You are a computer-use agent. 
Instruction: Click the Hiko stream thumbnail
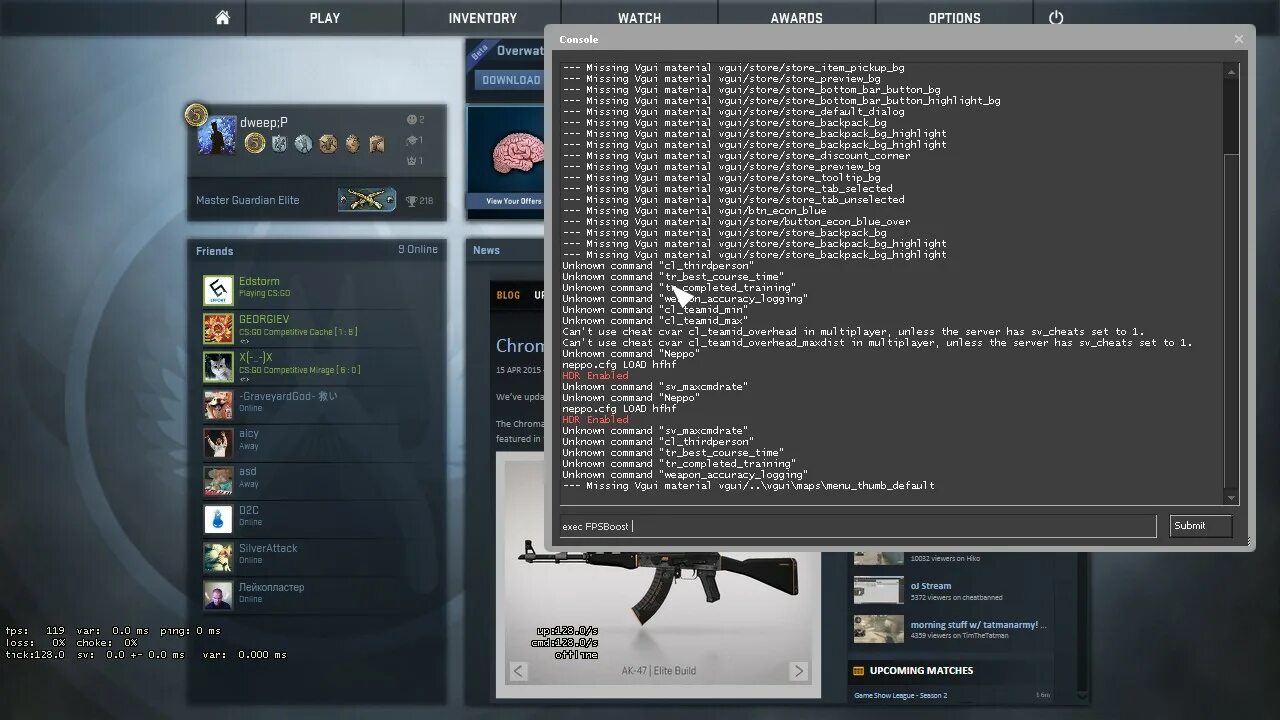tap(878, 556)
